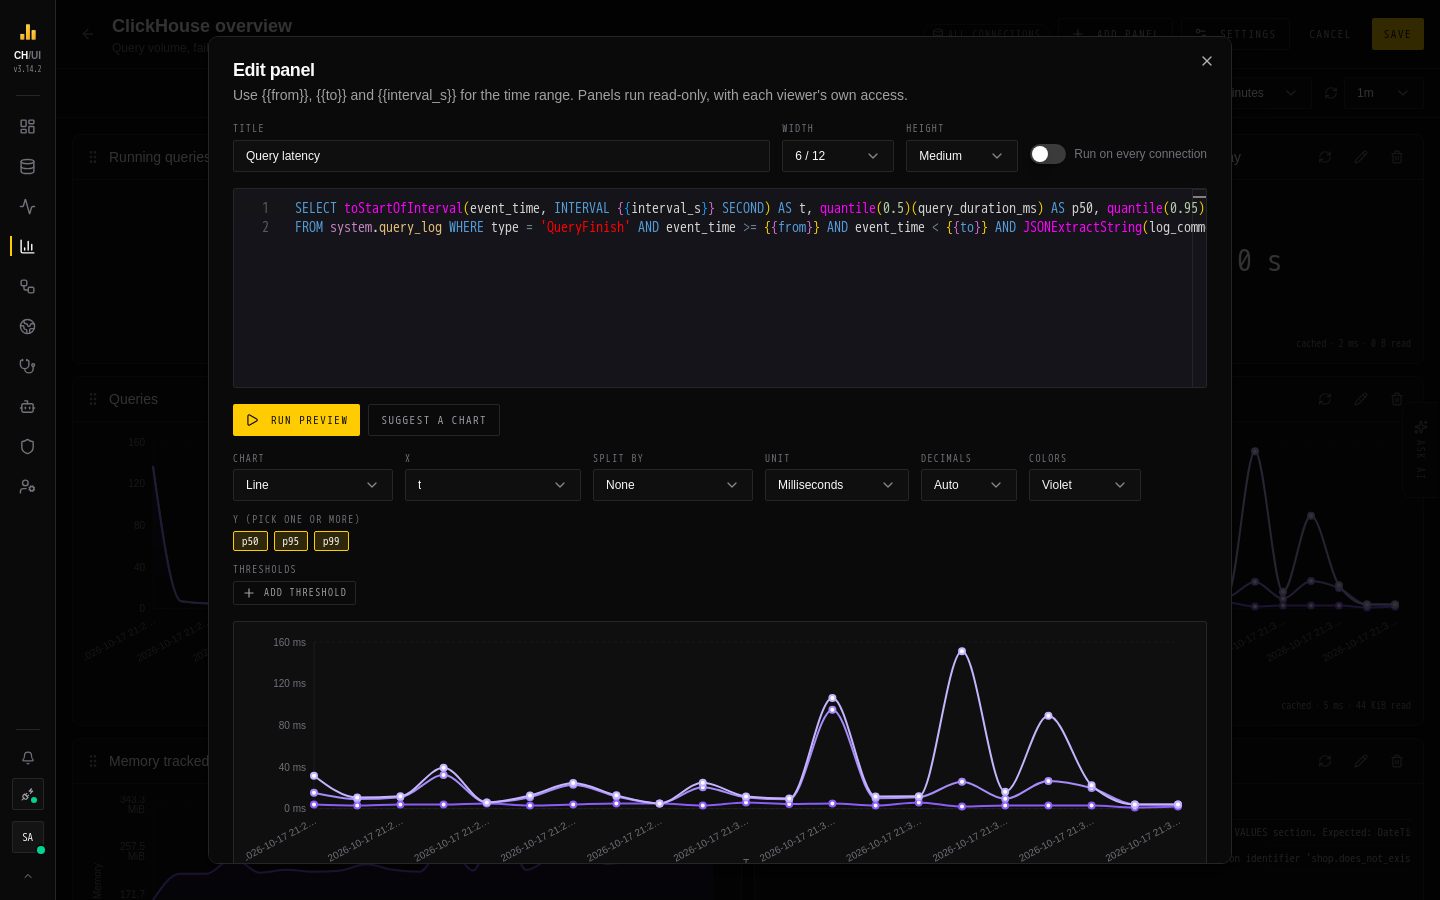Click the SA user avatar

tap(27, 838)
